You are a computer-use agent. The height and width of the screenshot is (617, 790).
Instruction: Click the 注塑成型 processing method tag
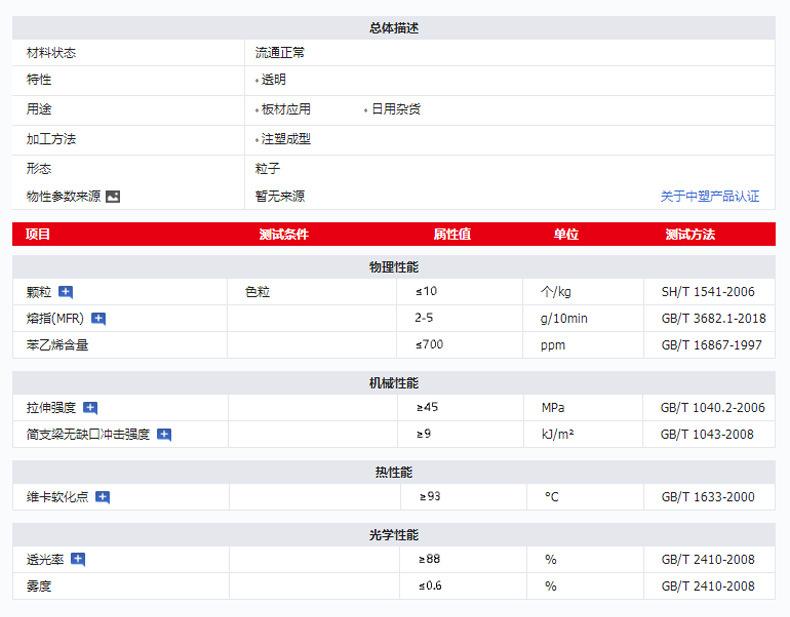pyautogui.click(x=285, y=139)
